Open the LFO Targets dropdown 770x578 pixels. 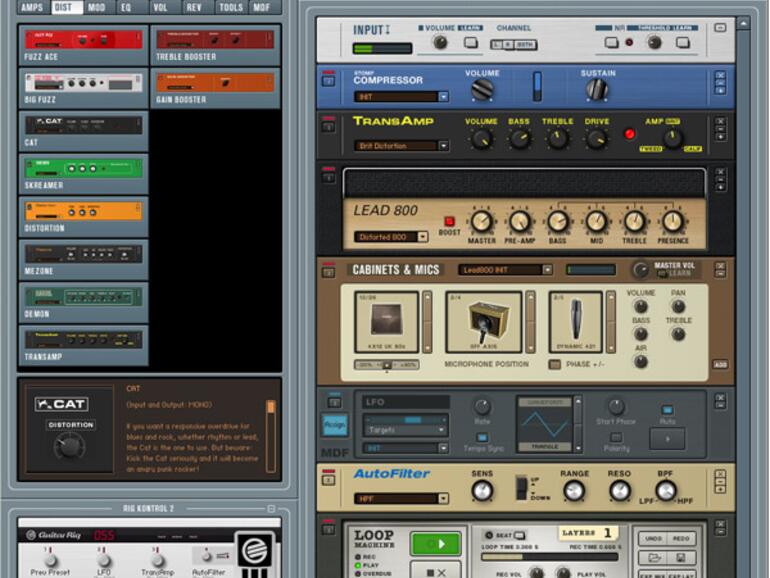(x=405, y=430)
